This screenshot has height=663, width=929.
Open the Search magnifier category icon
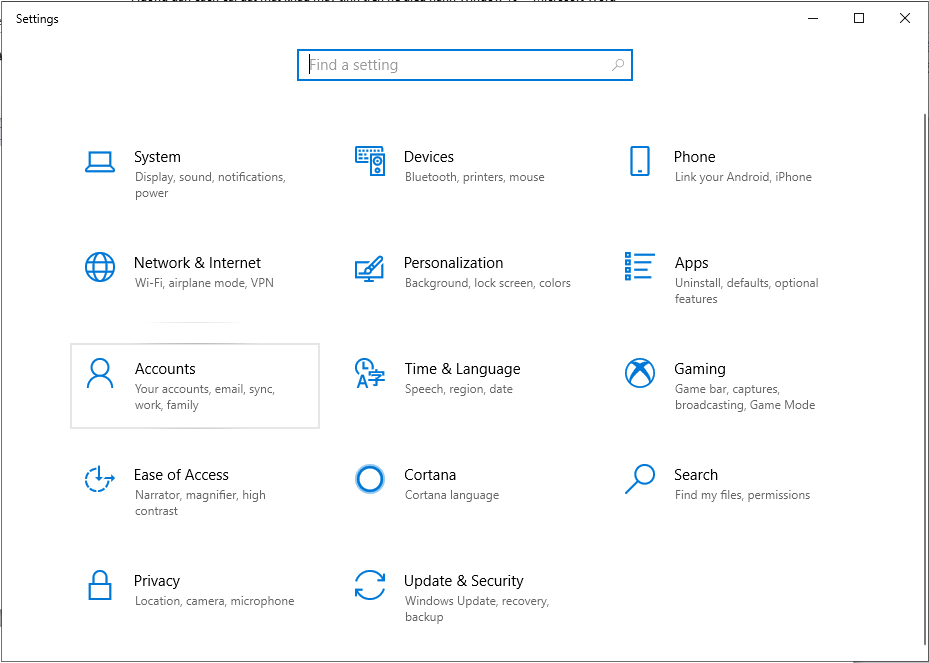click(x=640, y=479)
